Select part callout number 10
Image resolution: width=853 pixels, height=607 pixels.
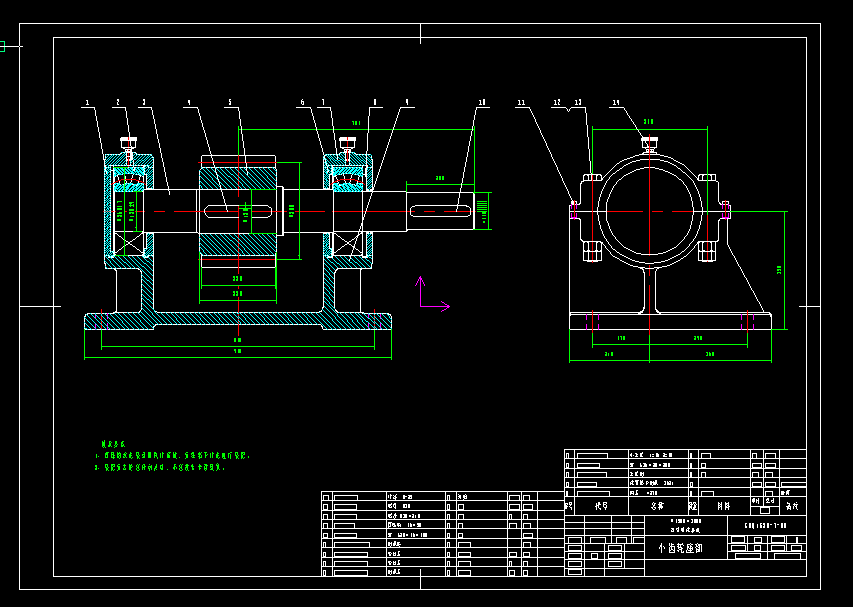click(481, 102)
